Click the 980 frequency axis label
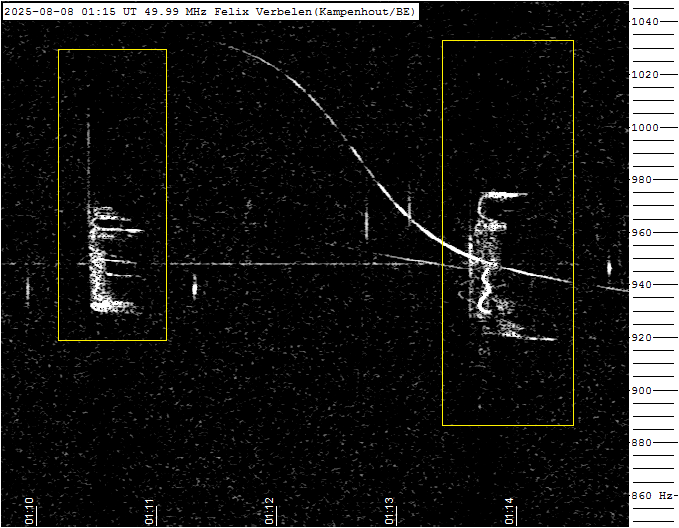 (642, 179)
